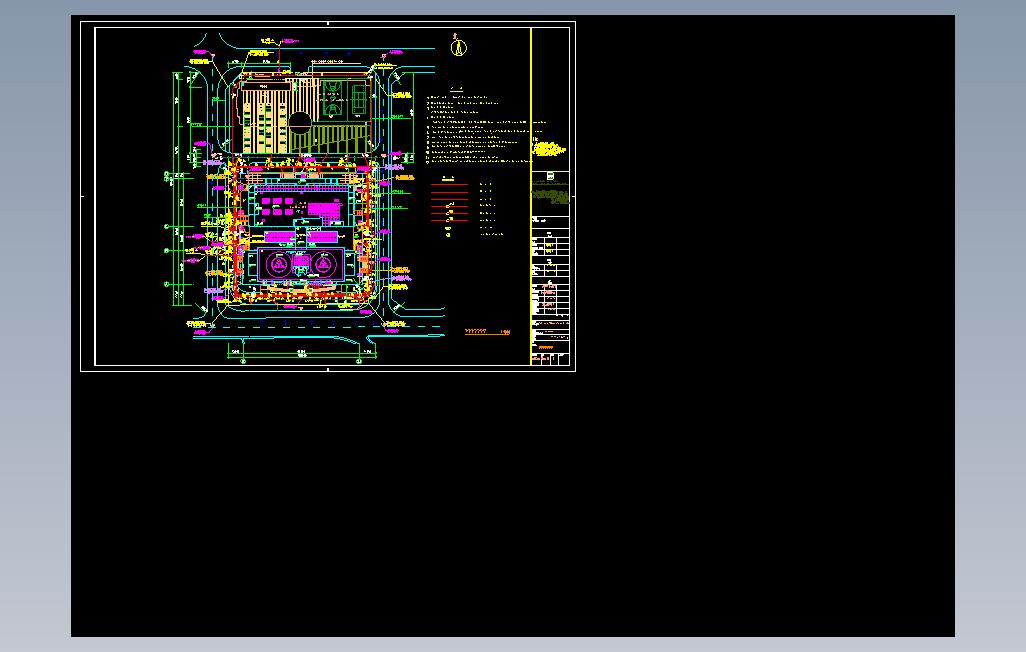Click the black filled circle in plaza
The height and width of the screenshot is (652, 1026).
click(300, 122)
